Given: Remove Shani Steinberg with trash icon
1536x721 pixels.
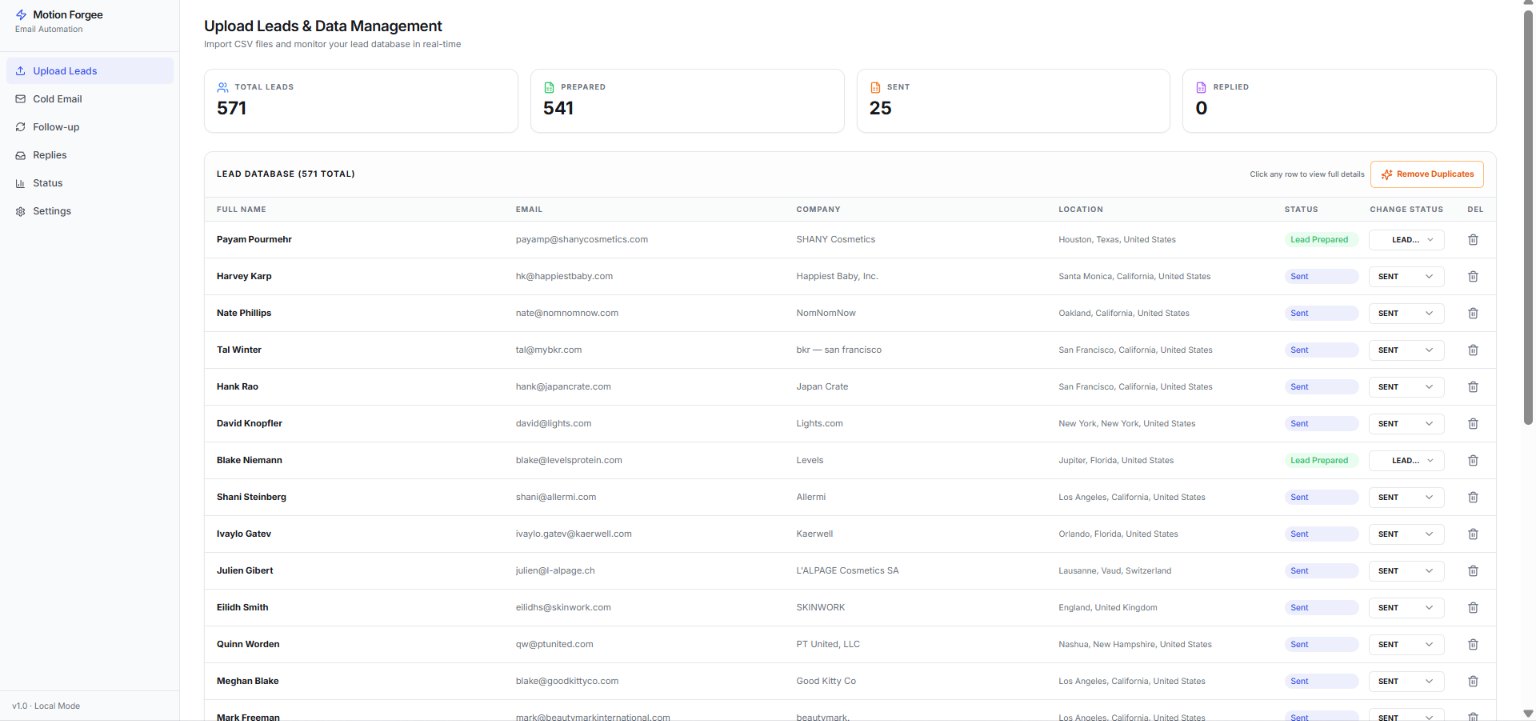Looking at the screenshot, I should point(1472,497).
